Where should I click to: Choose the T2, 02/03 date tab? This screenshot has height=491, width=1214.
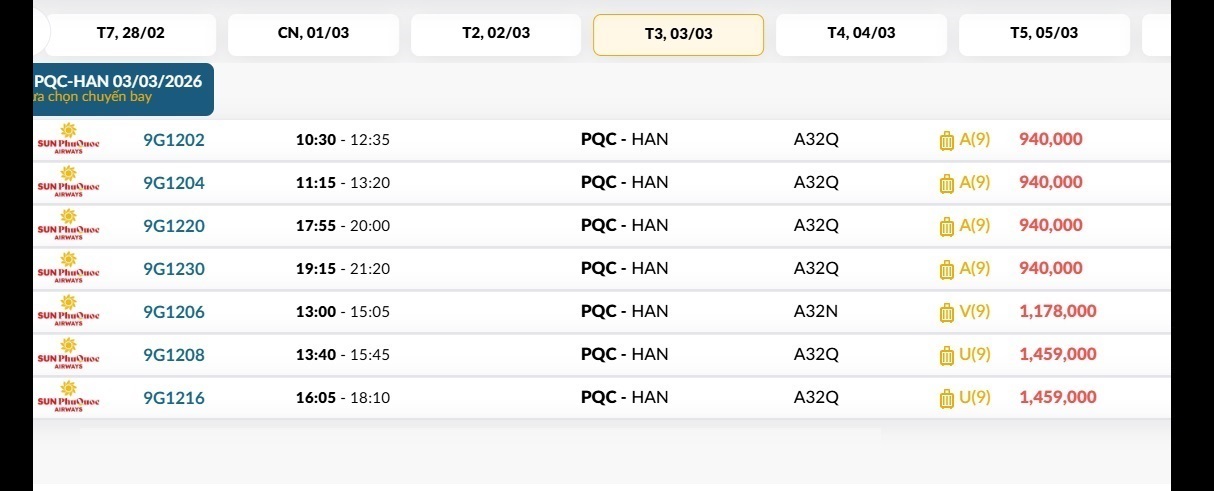pyautogui.click(x=496, y=33)
